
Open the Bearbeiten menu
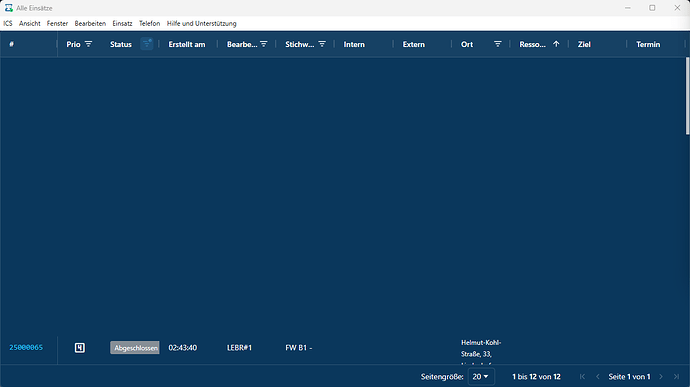pos(90,23)
